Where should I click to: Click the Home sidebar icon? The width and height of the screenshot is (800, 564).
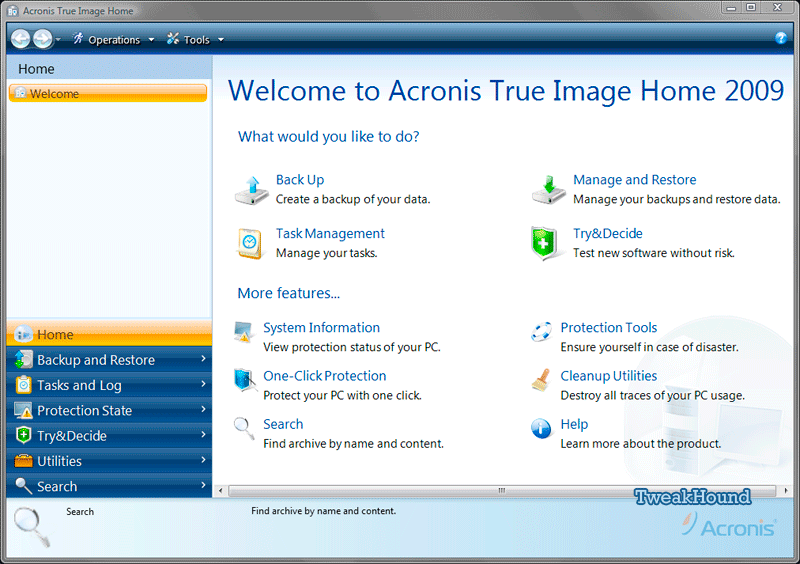pyautogui.click(x=23, y=334)
